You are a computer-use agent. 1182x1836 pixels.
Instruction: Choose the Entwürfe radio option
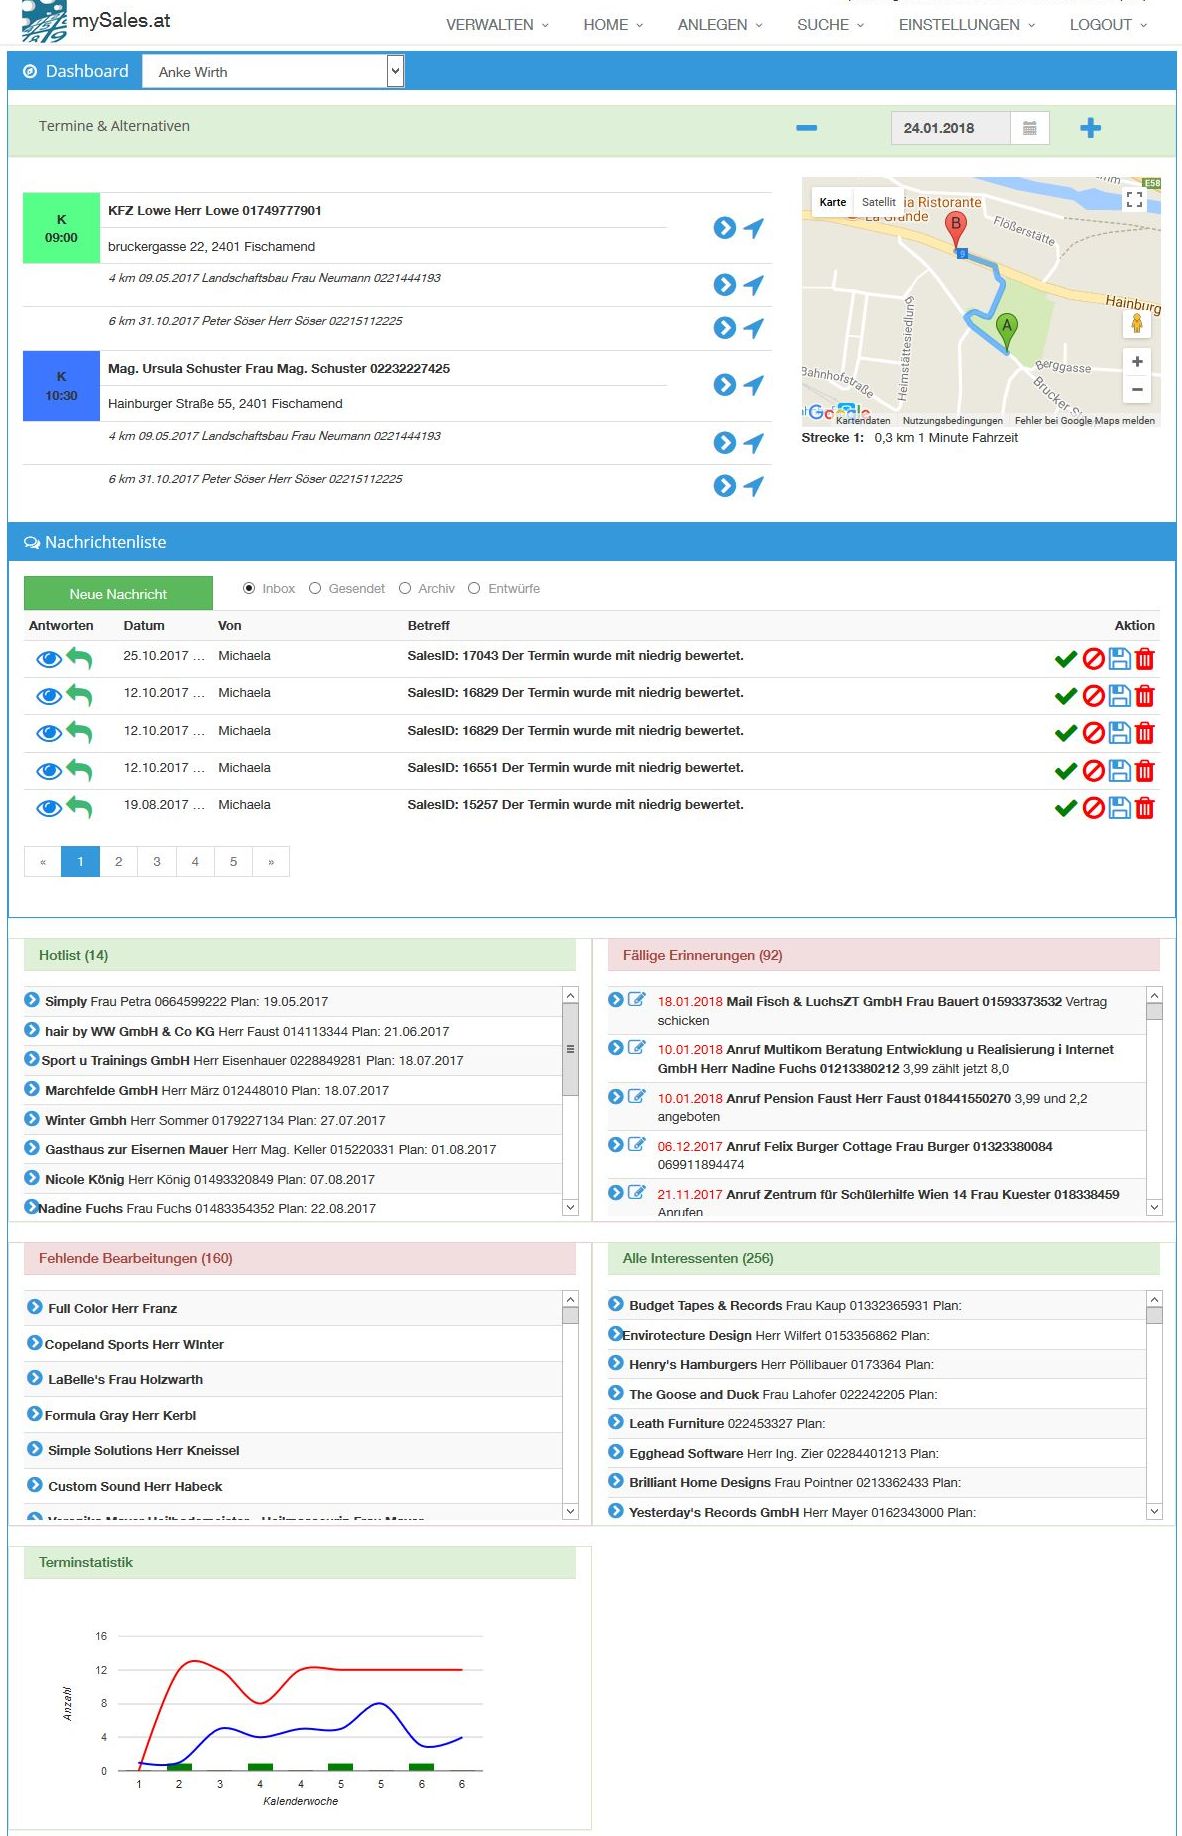474,589
